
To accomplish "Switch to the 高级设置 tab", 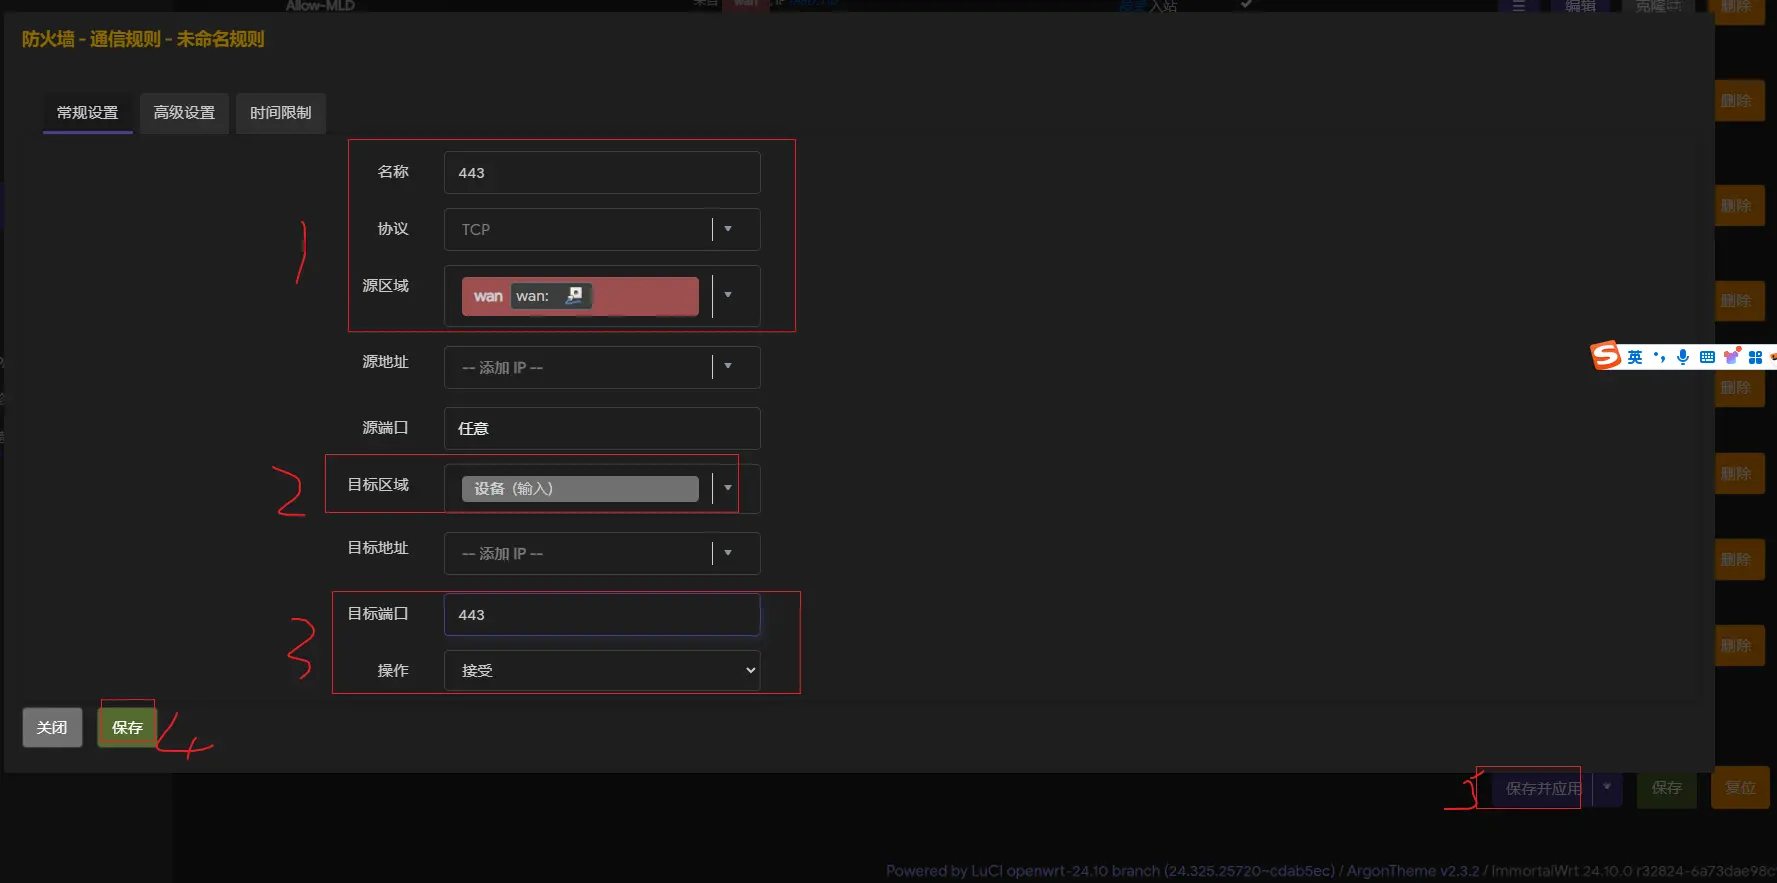I will tap(184, 113).
